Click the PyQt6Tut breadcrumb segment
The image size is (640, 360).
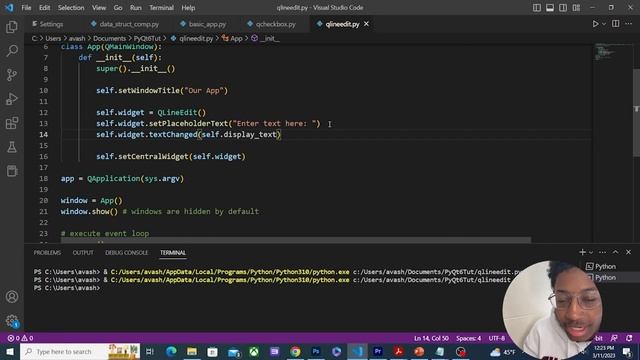point(147,38)
